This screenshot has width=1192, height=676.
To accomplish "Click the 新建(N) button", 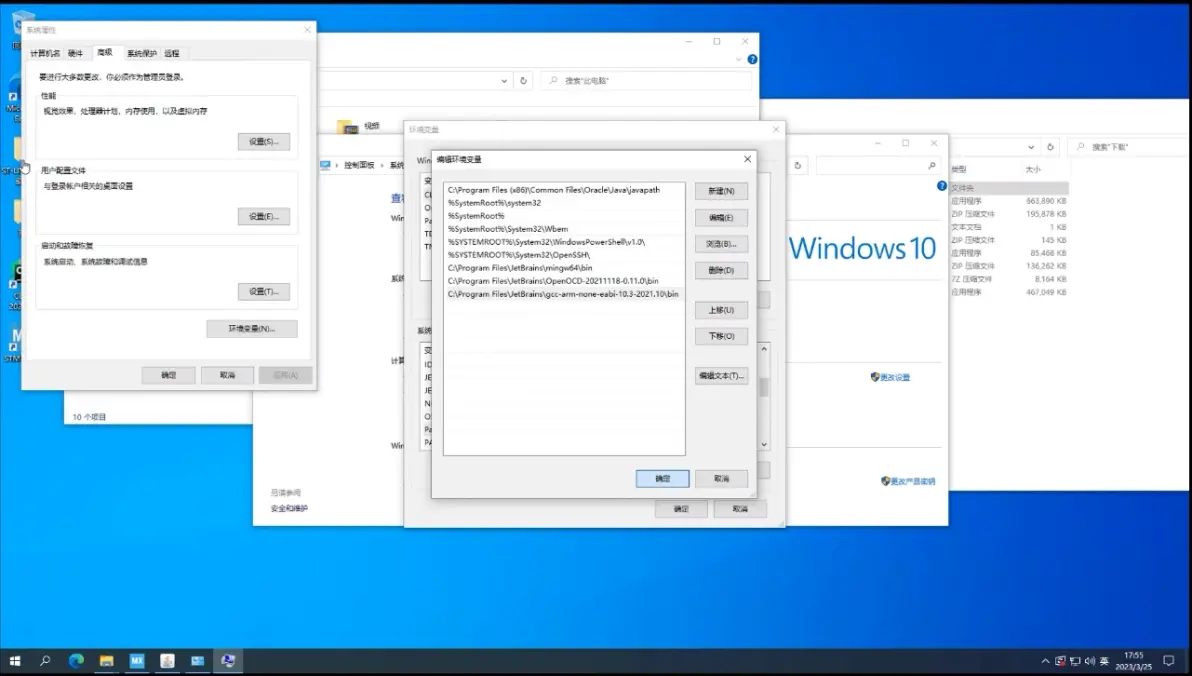I will point(721,191).
